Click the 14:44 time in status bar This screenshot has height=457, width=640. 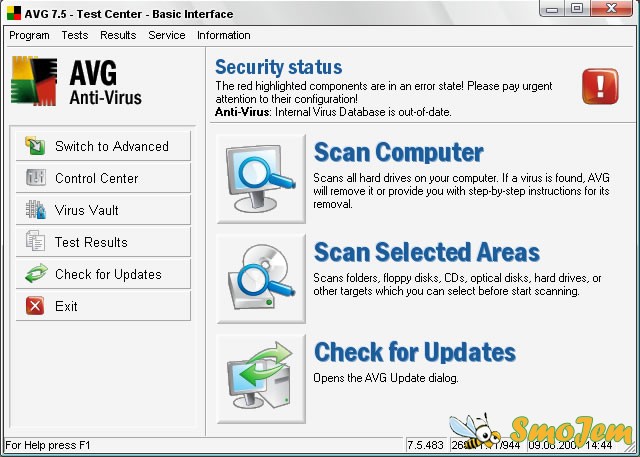599,445
